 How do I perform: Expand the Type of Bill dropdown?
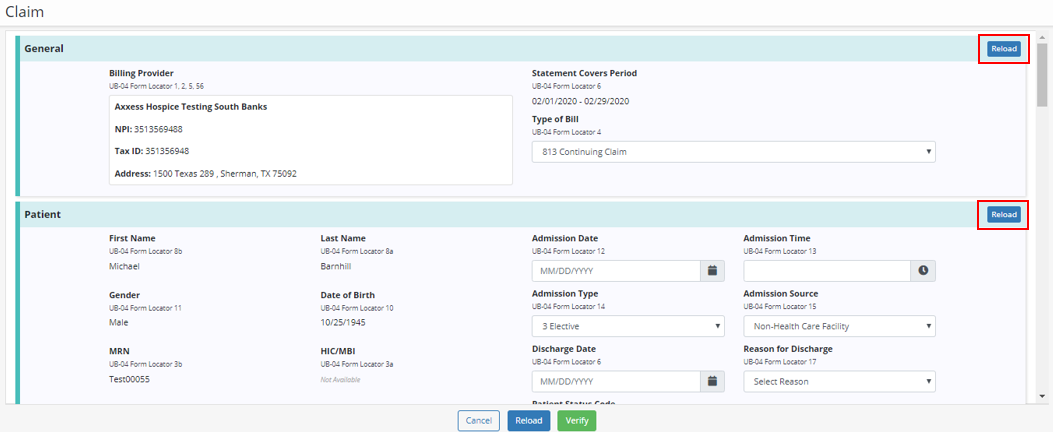click(733, 152)
